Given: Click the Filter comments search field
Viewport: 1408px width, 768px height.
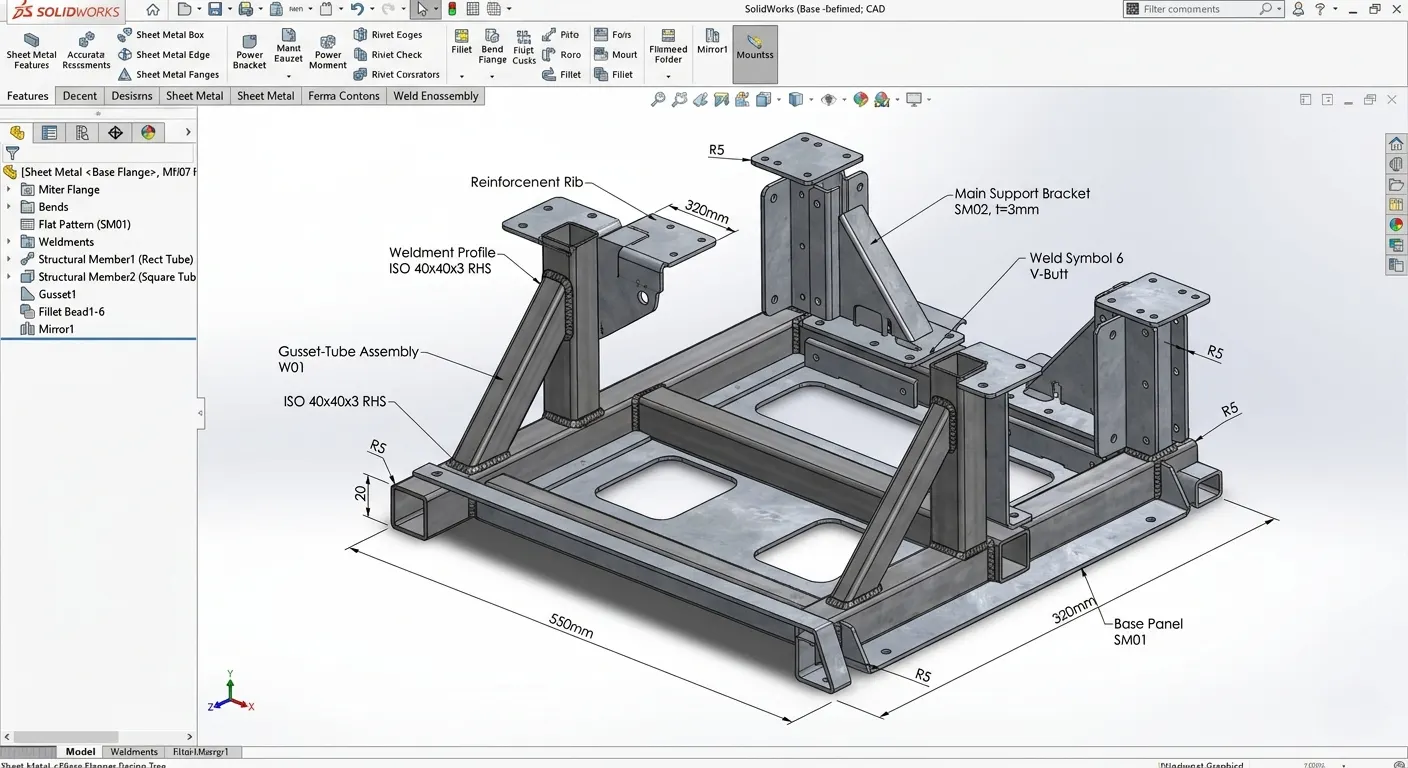Looking at the screenshot, I should (x=1203, y=9).
